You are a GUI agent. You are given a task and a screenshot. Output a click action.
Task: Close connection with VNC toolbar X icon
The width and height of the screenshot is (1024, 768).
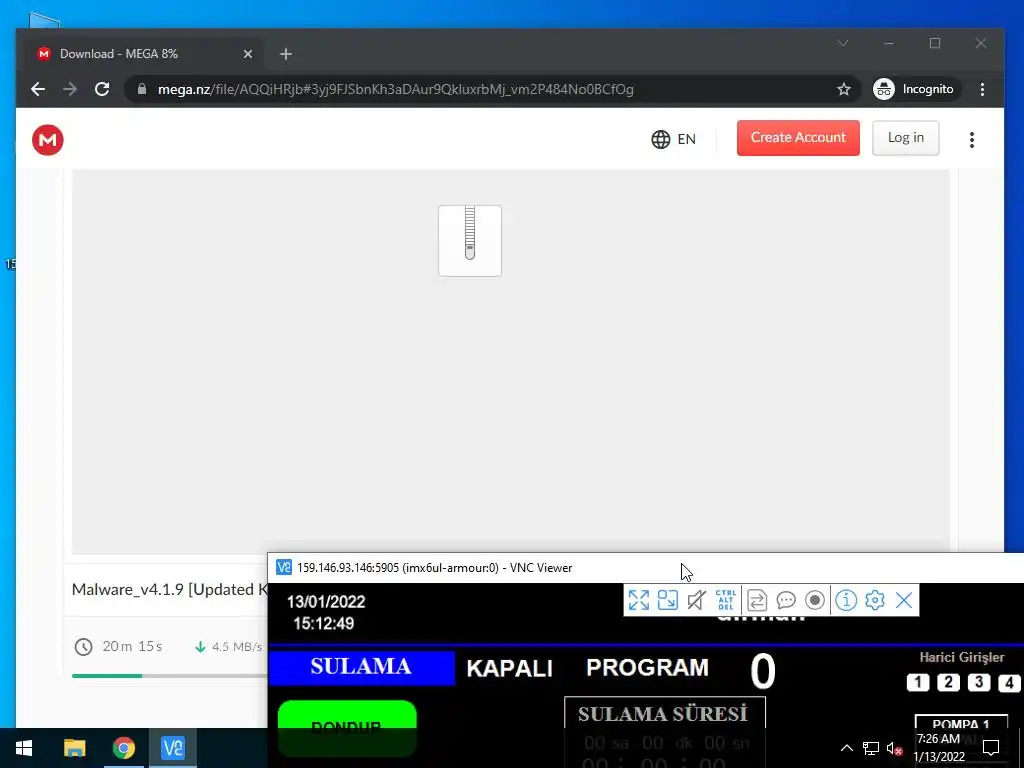(x=904, y=600)
